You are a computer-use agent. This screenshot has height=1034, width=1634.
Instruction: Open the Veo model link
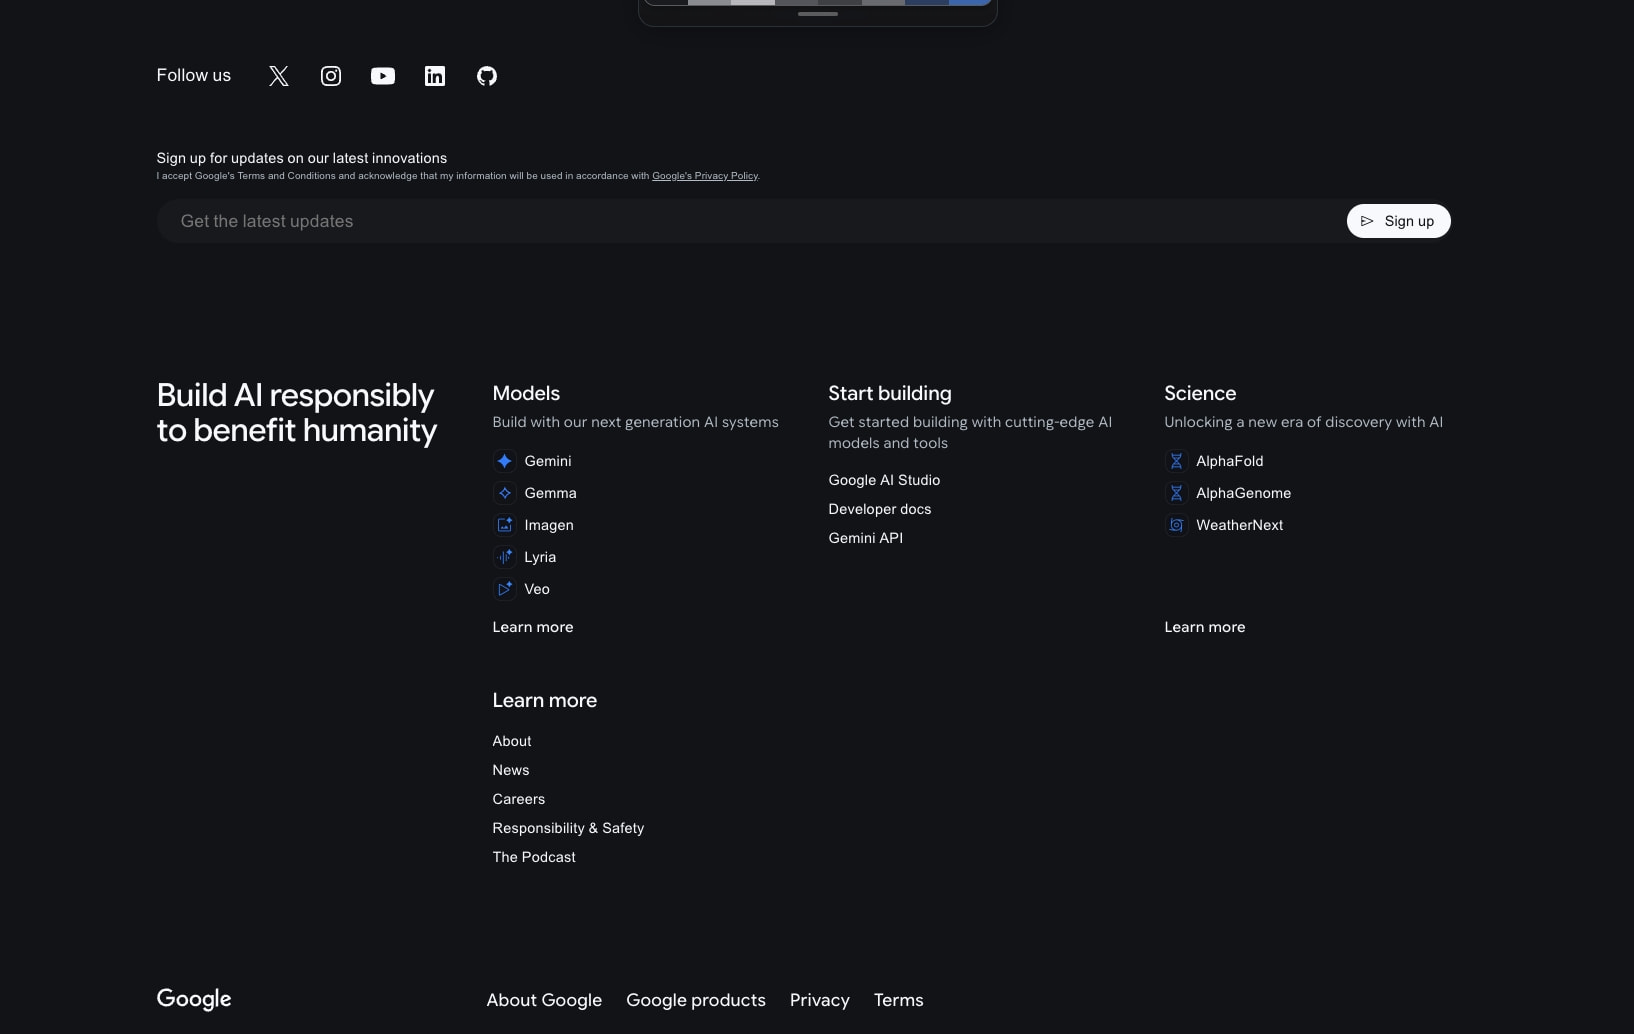point(537,589)
